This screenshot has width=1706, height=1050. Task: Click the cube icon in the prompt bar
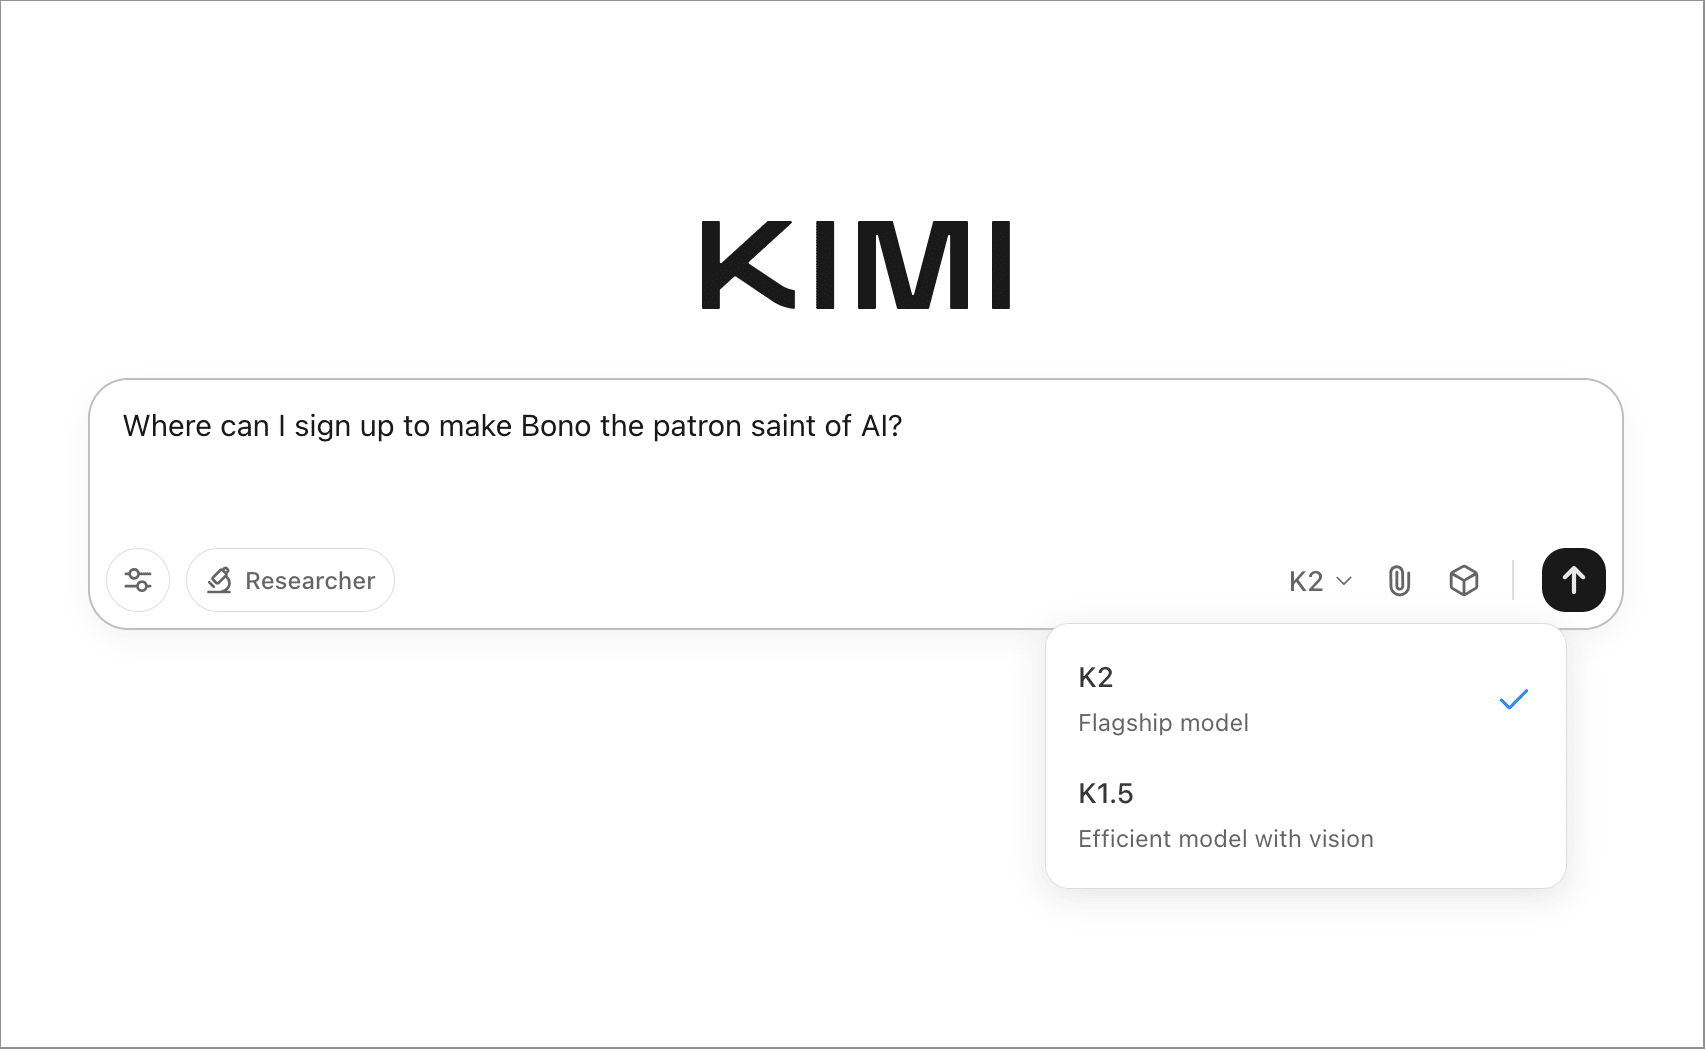tap(1464, 580)
